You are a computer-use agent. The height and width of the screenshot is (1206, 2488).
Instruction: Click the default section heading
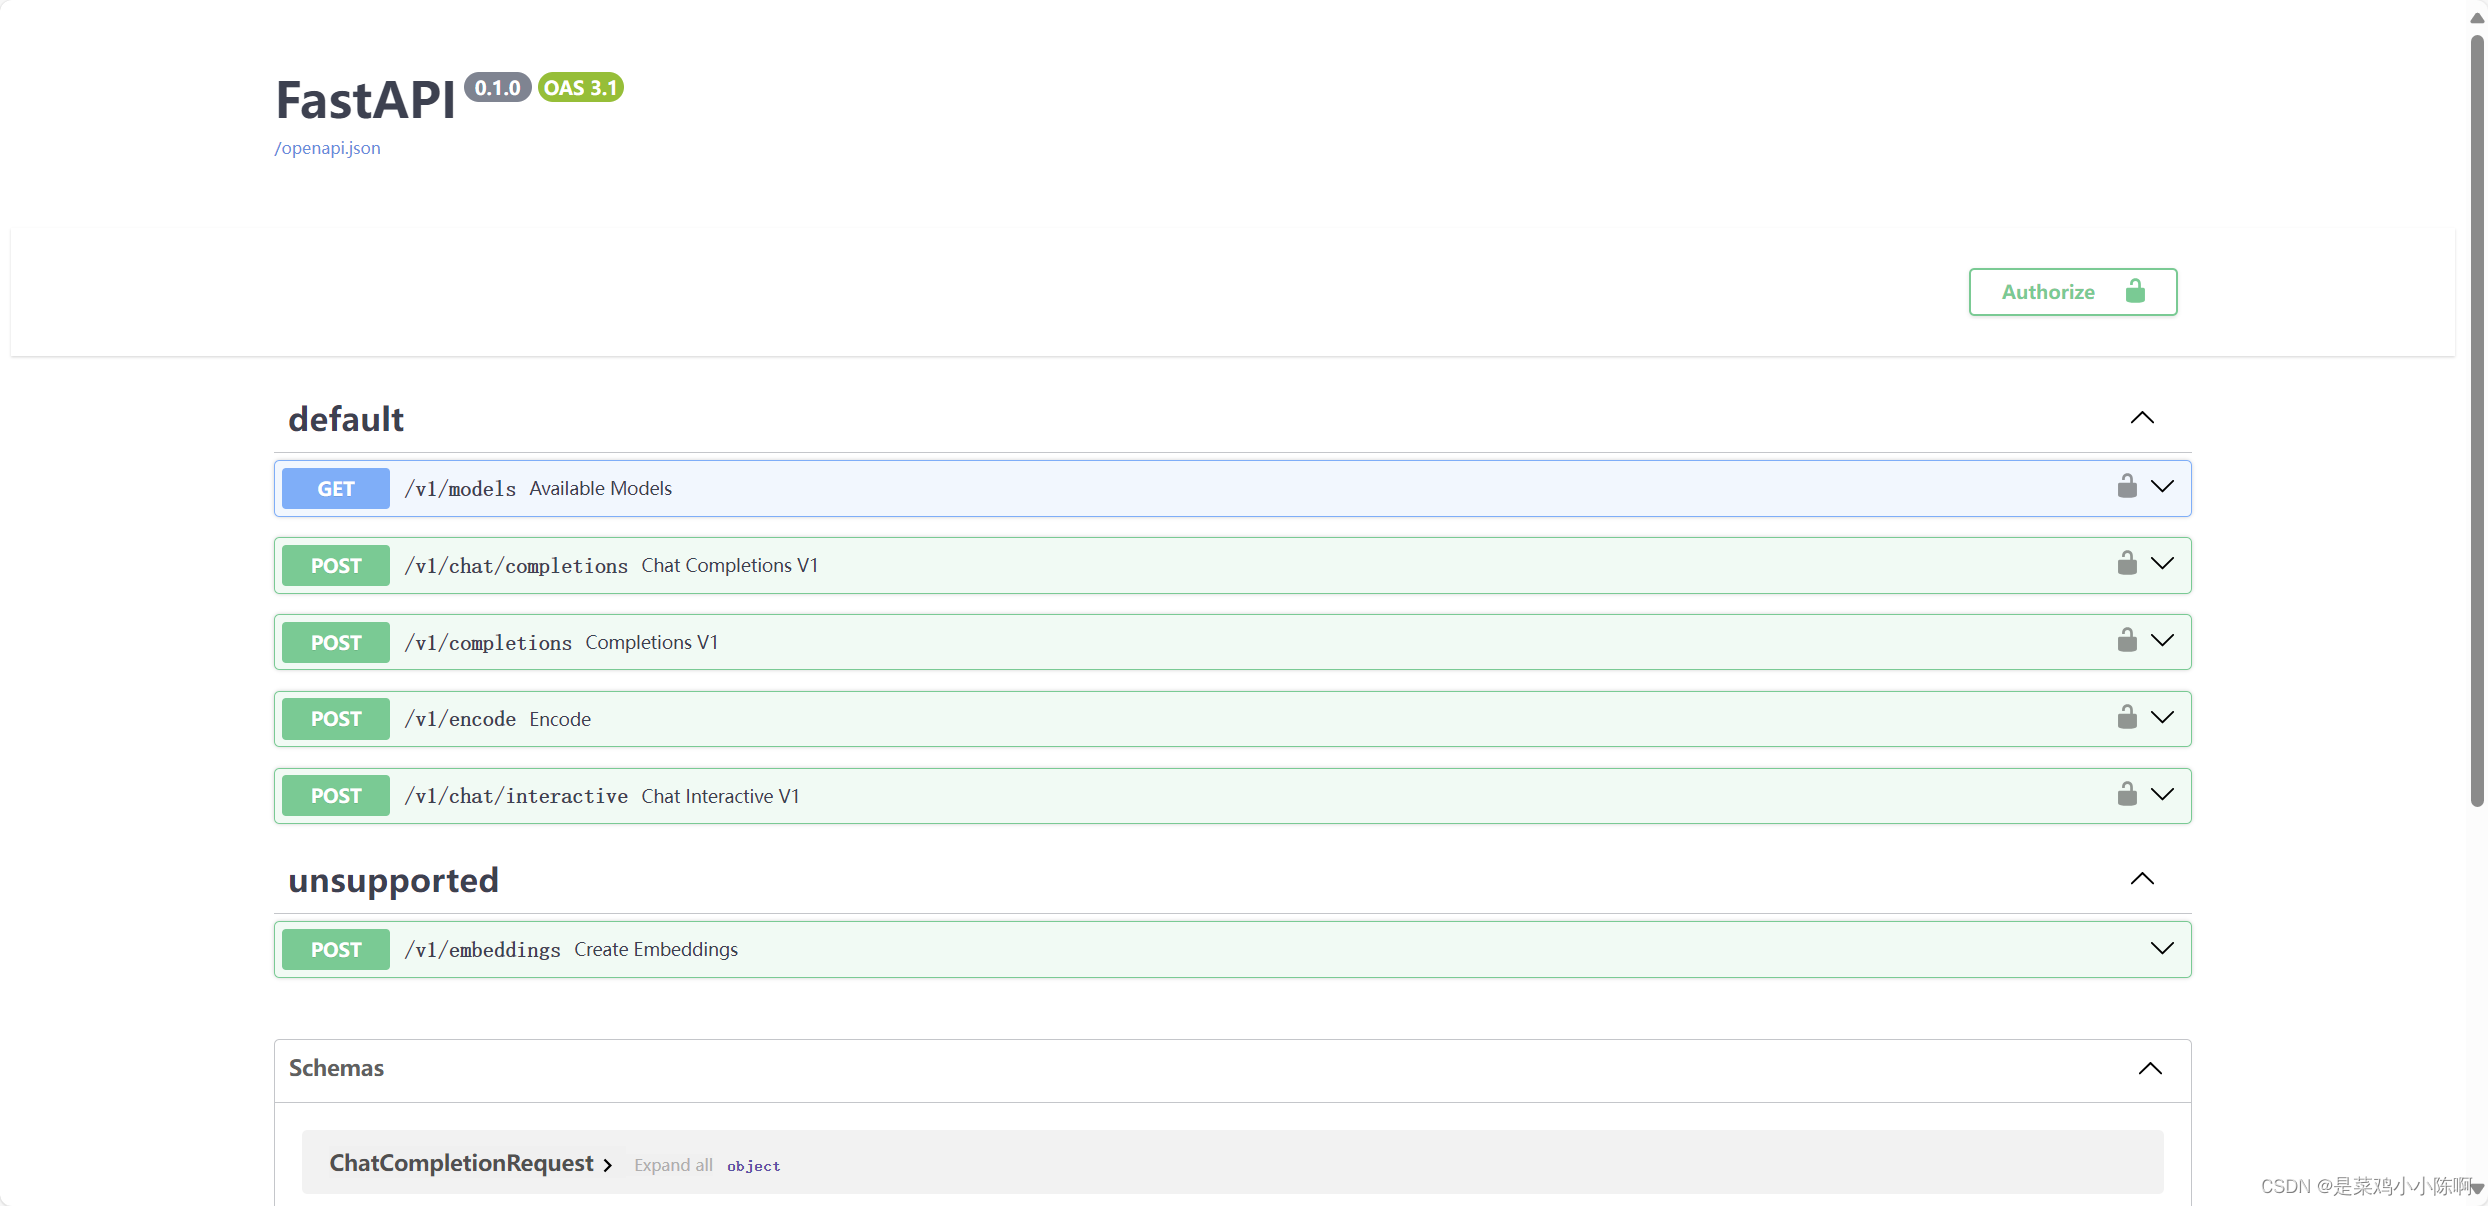coord(346,419)
